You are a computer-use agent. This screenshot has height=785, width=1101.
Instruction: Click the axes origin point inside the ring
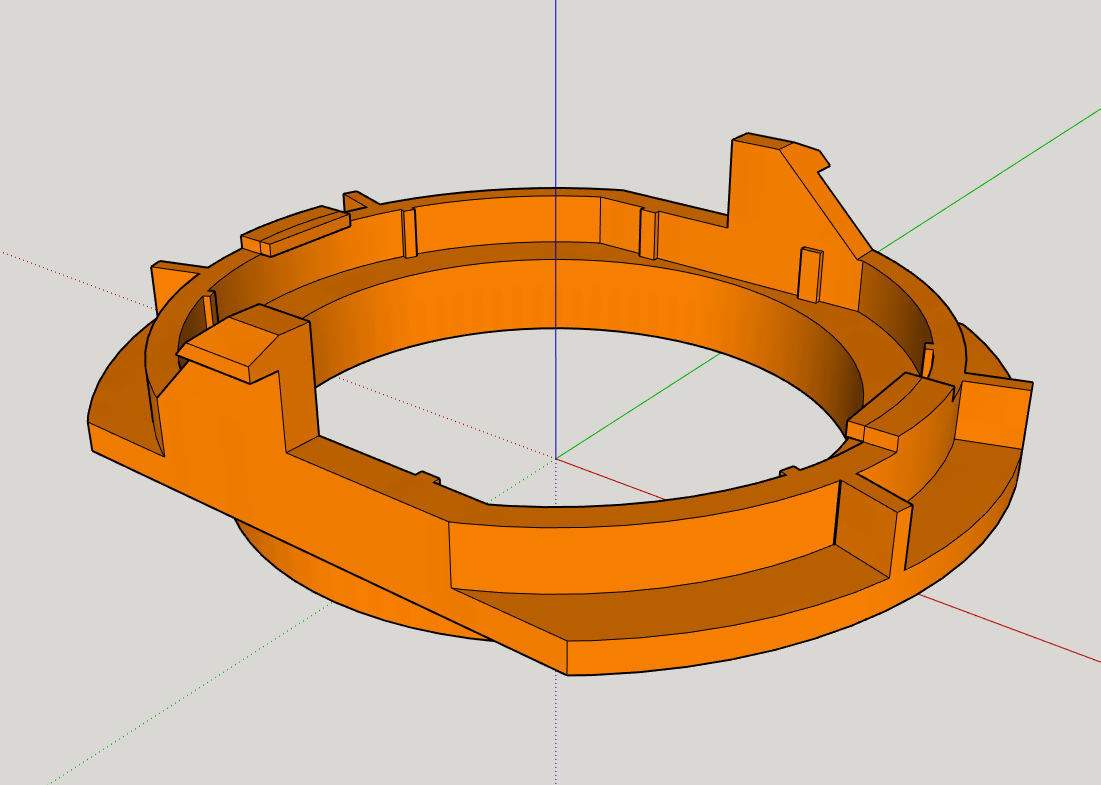click(x=556, y=459)
